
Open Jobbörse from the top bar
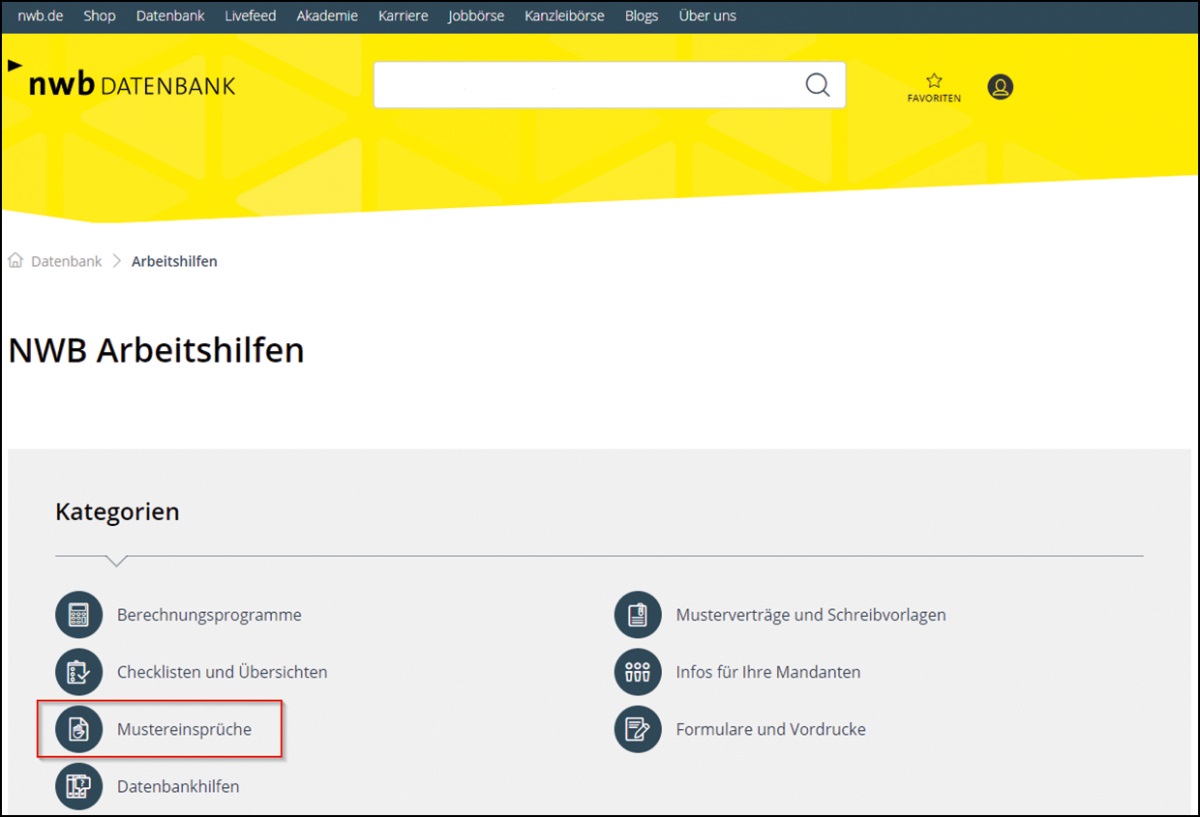tap(476, 16)
